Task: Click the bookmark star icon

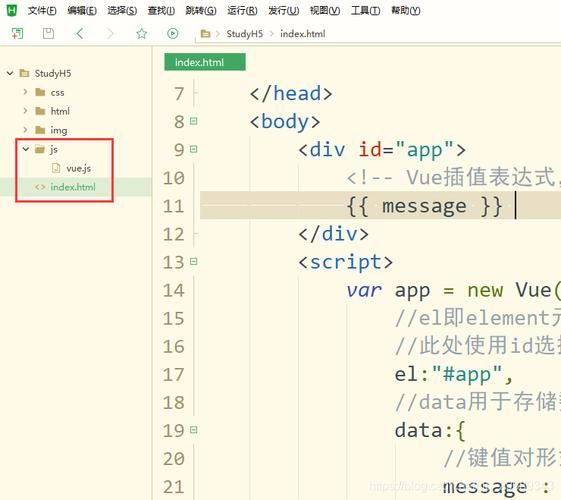Action: [142, 34]
